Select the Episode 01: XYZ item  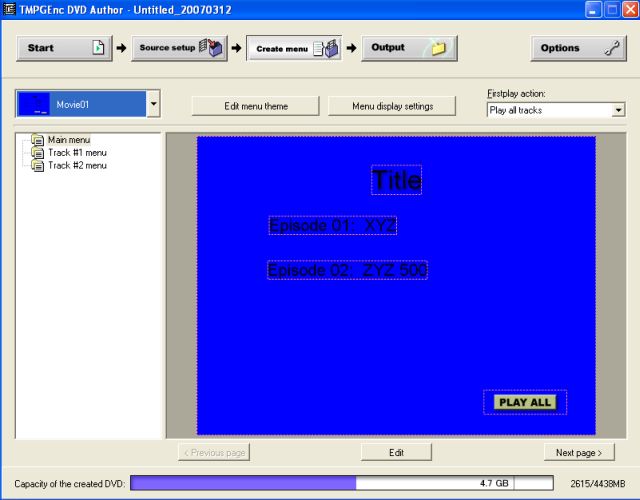(332, 225)
